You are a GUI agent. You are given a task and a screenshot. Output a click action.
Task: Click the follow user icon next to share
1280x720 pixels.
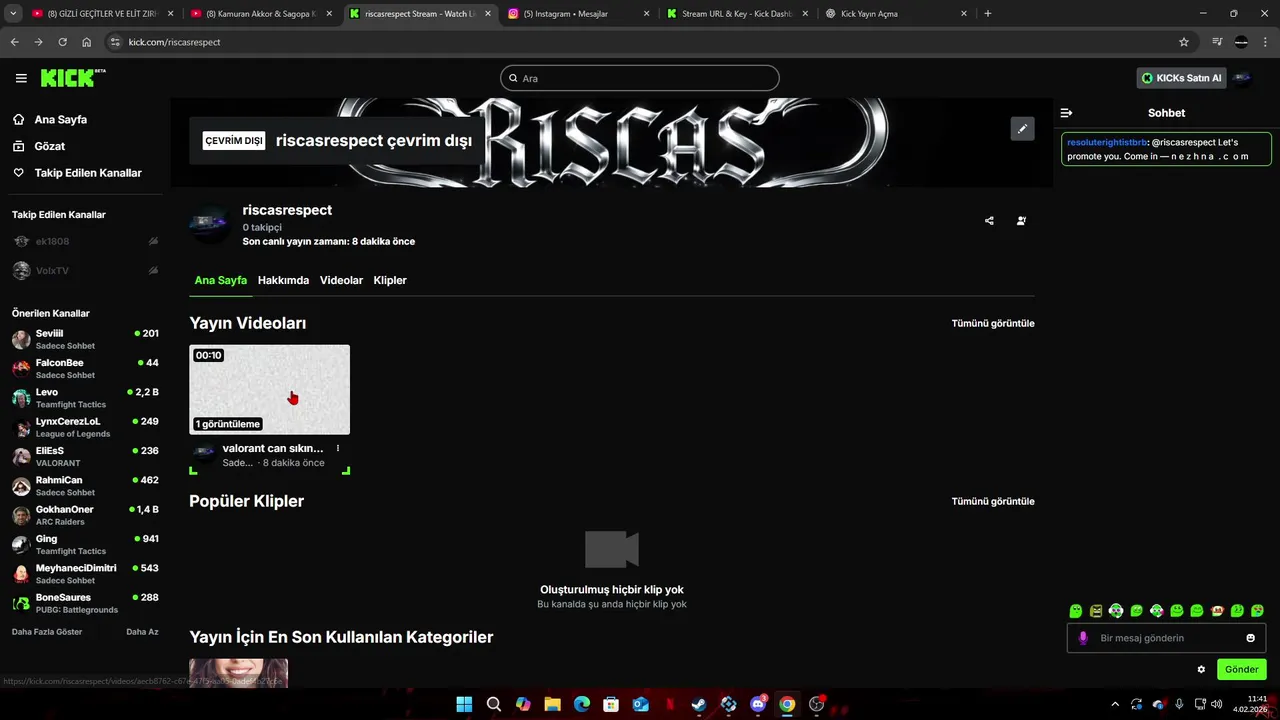pyautogui.click(x=1021, y=221)
